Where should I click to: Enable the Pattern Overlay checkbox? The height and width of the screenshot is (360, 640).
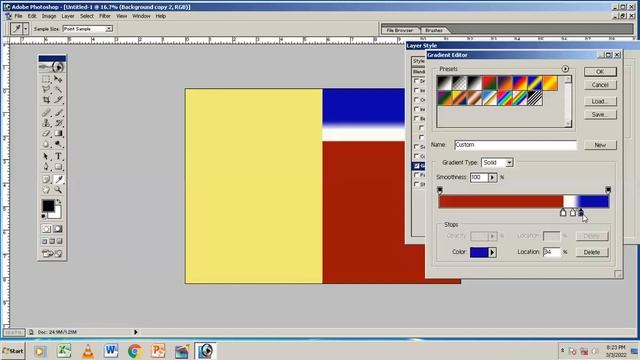point(416,175)
